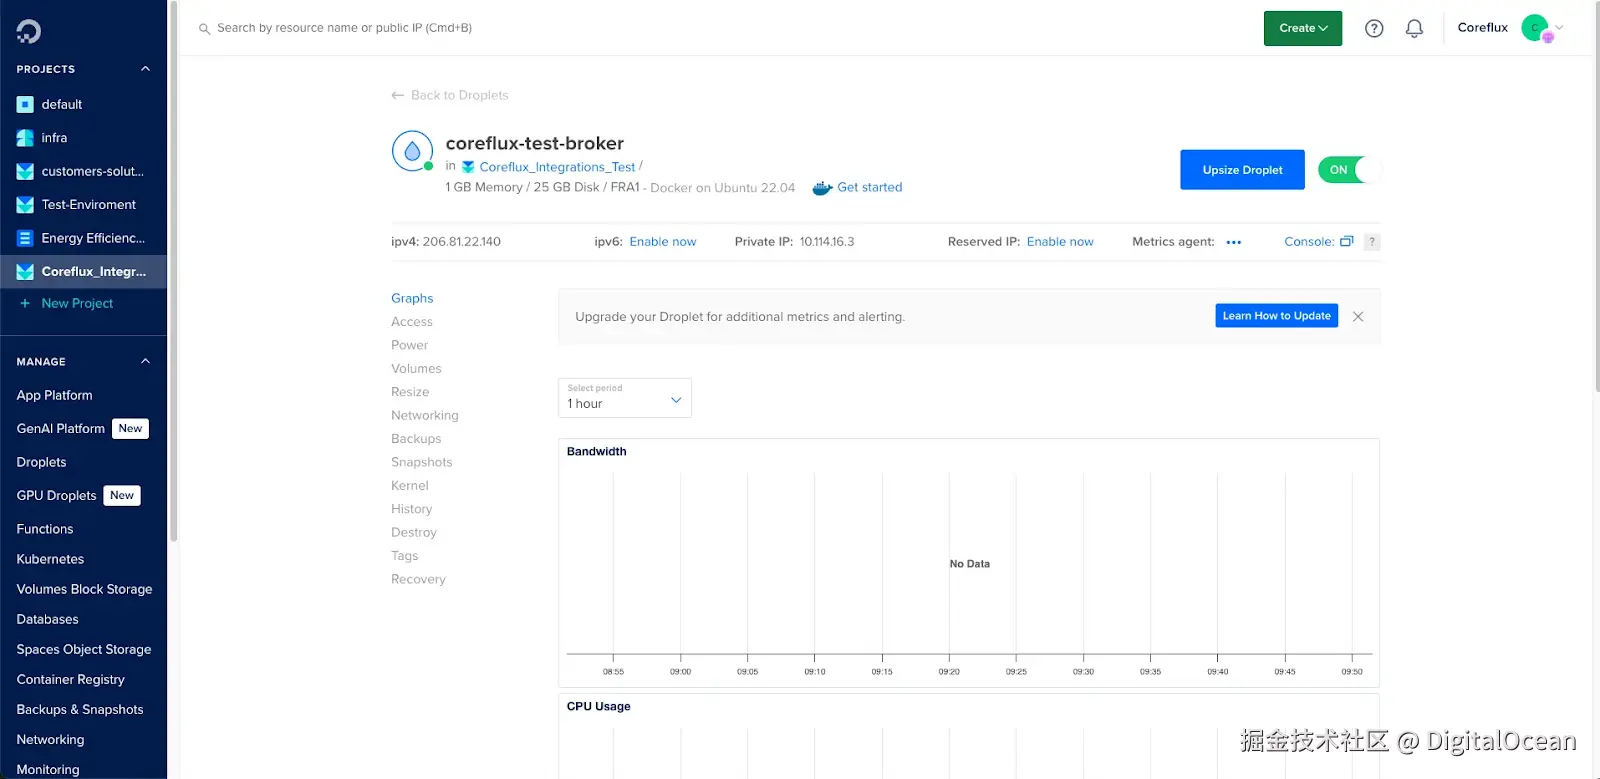Open the Snapshots tab
Viewport: 1600px width, 779px height.
pos(422,462)
